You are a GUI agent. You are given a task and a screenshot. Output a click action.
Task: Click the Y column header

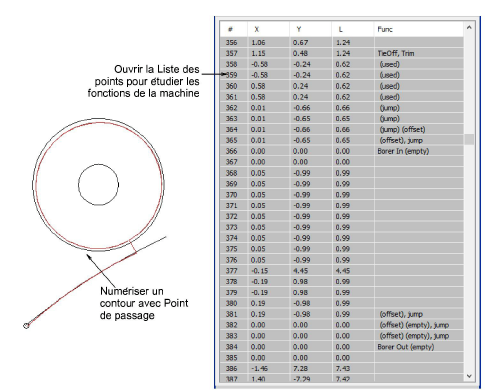coord(310,29)
